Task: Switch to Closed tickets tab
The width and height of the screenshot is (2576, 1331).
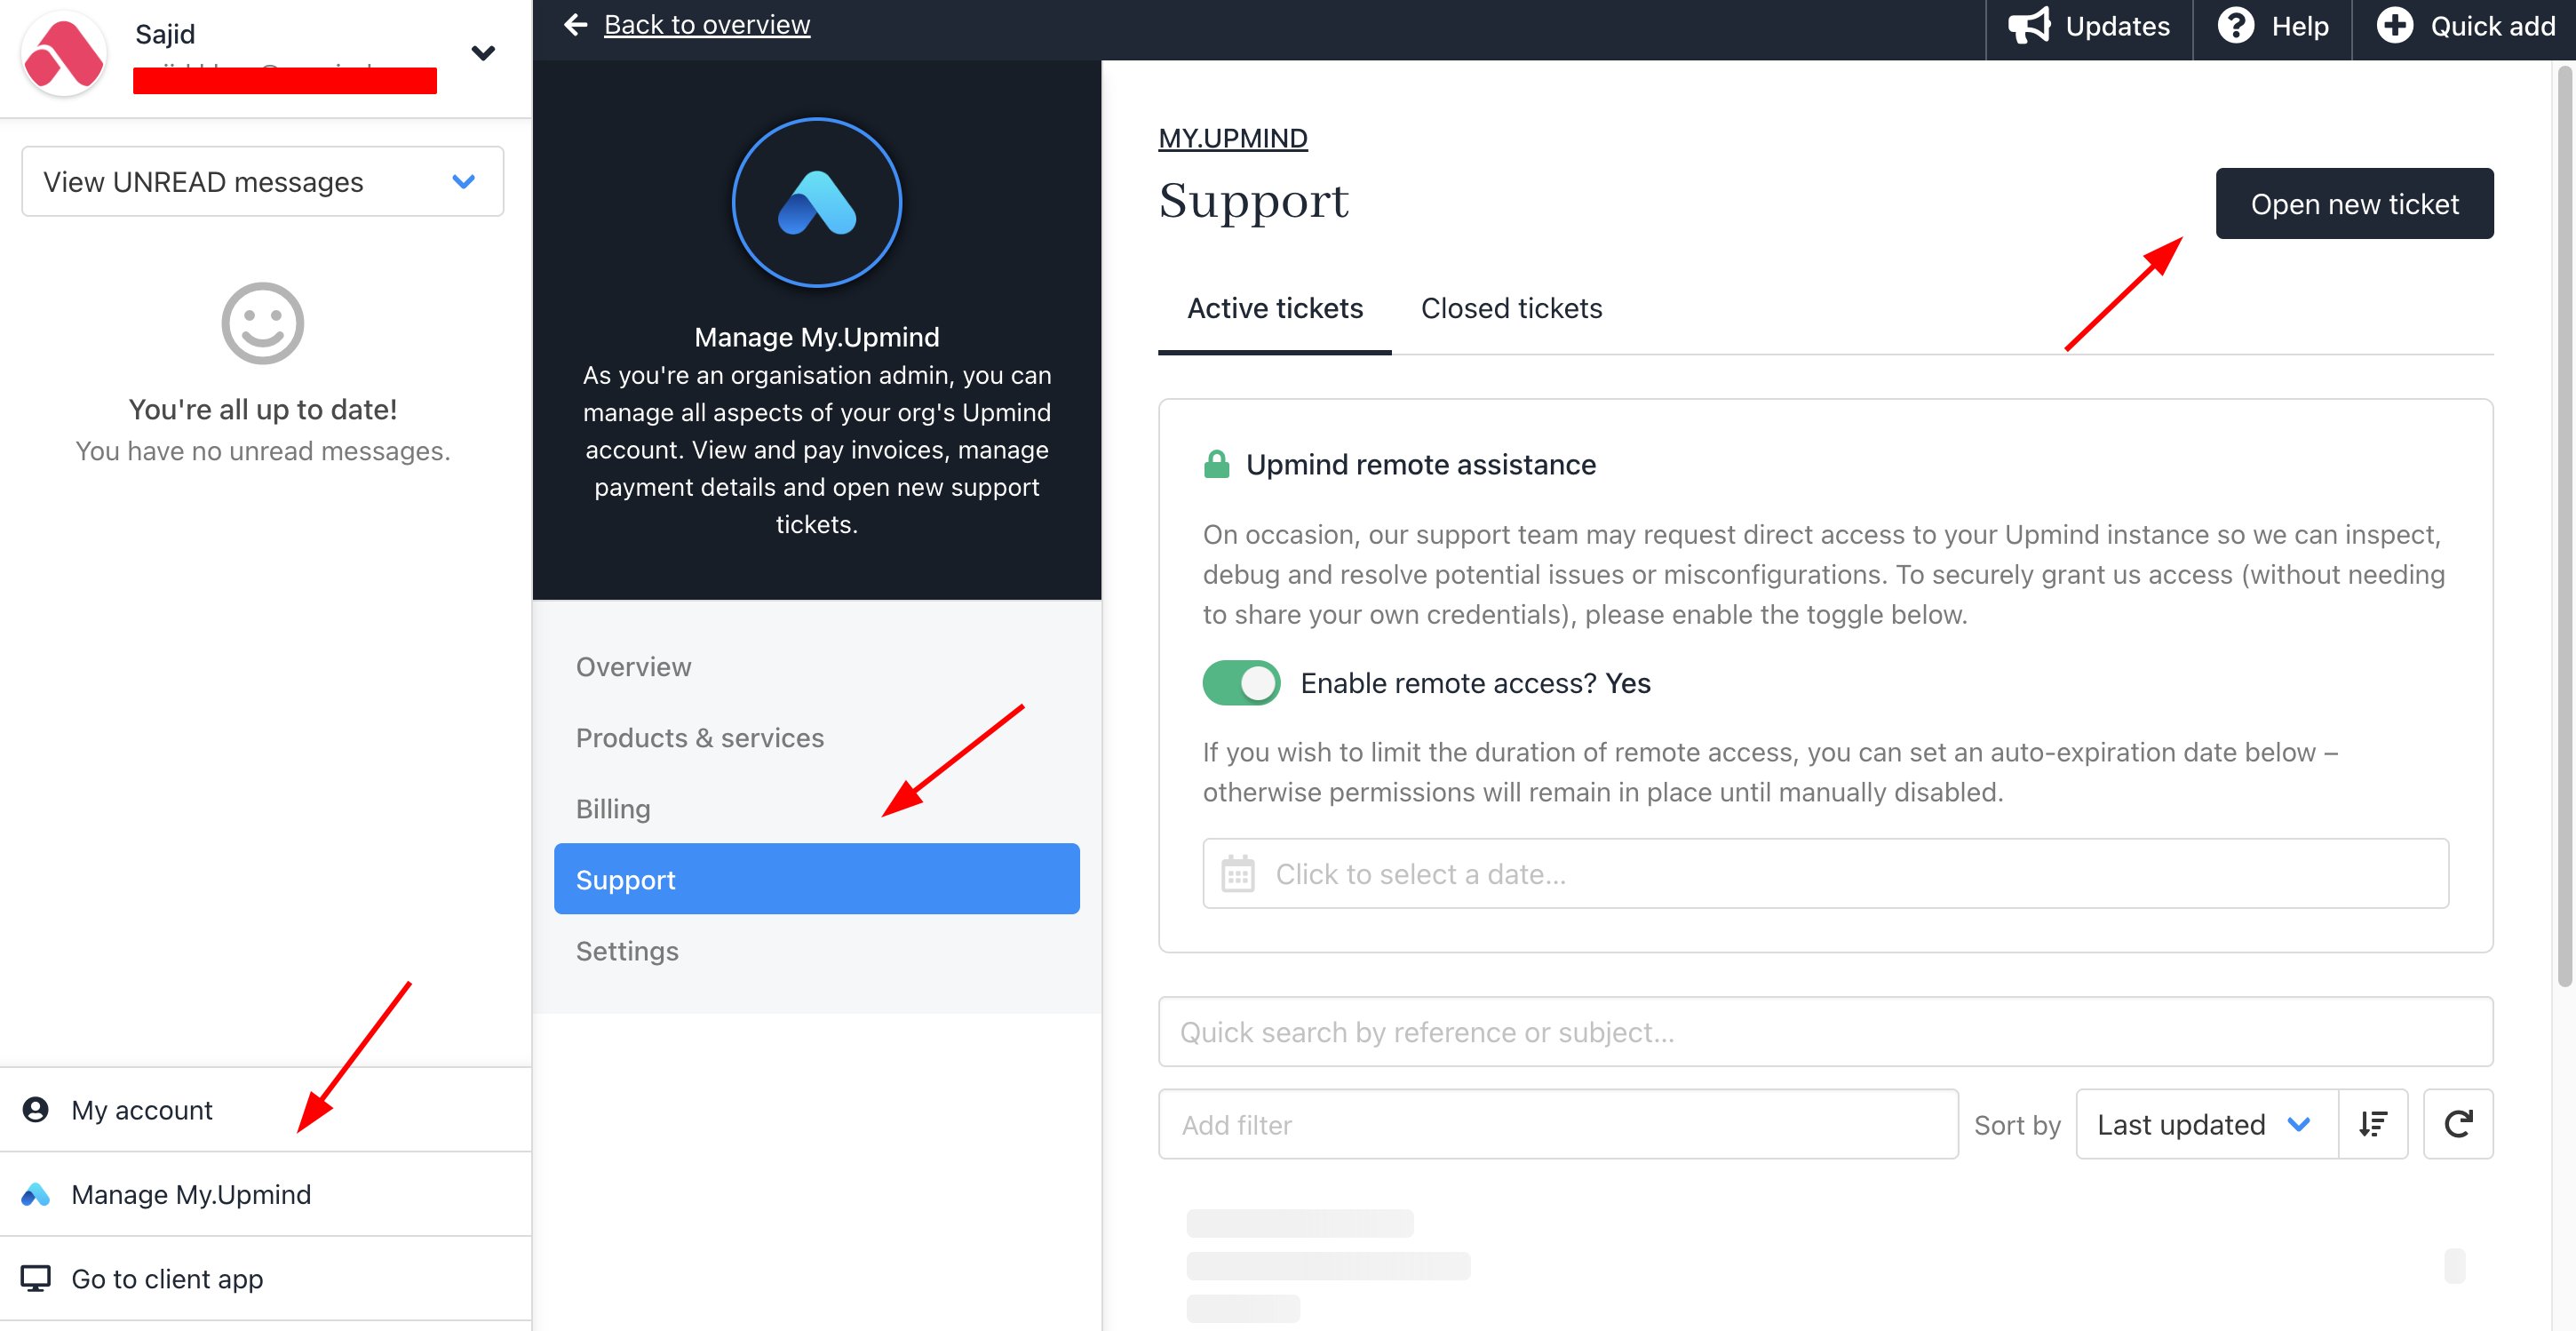Action: [1511, 308]
